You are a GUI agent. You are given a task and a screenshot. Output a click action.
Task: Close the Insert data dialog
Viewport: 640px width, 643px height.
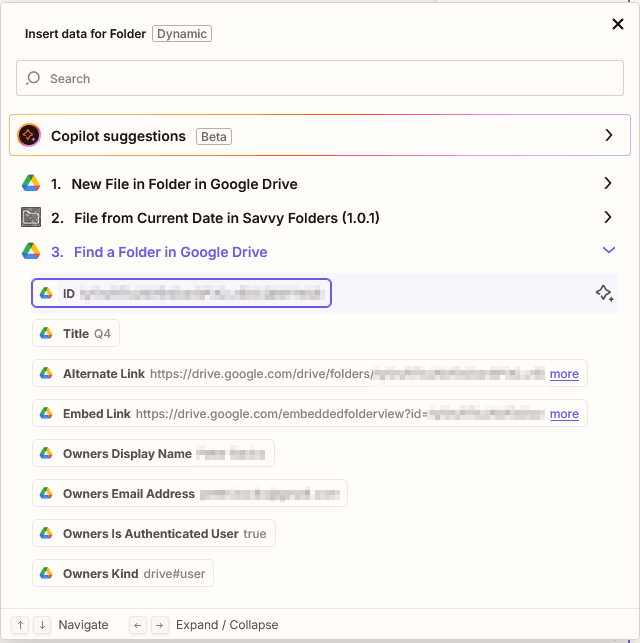617,24
